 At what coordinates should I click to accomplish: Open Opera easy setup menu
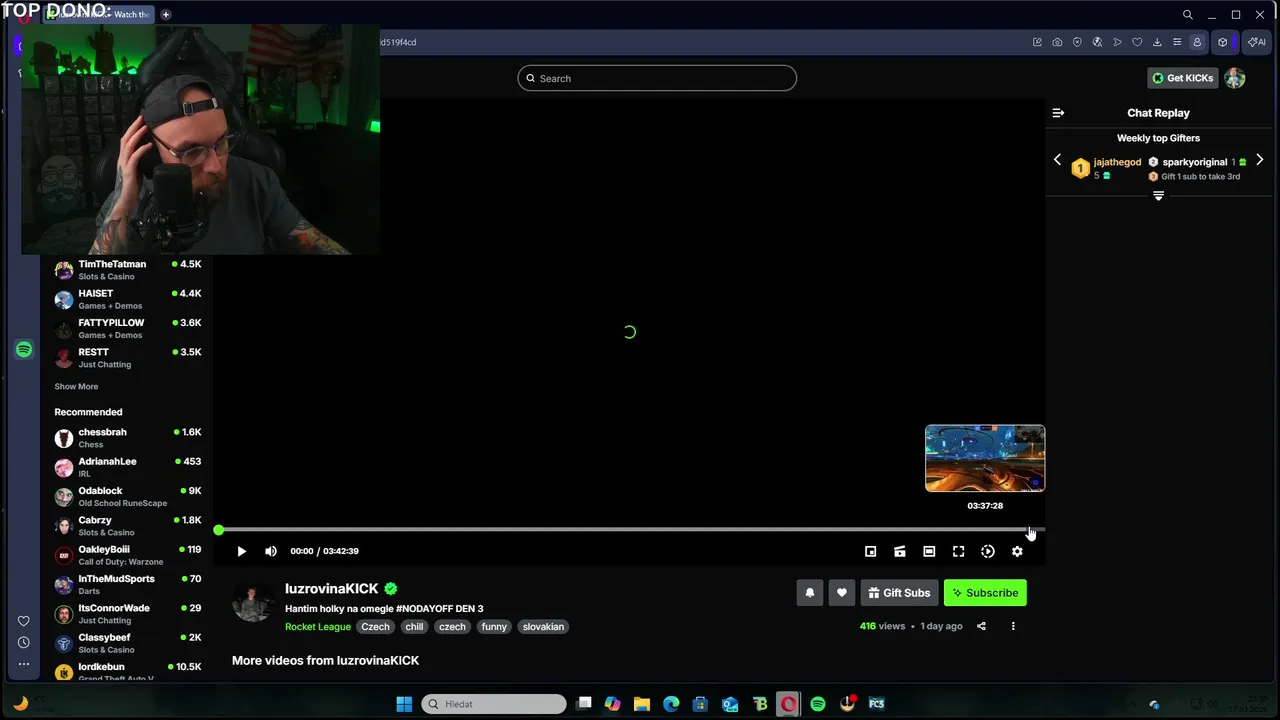point(1177,42)
